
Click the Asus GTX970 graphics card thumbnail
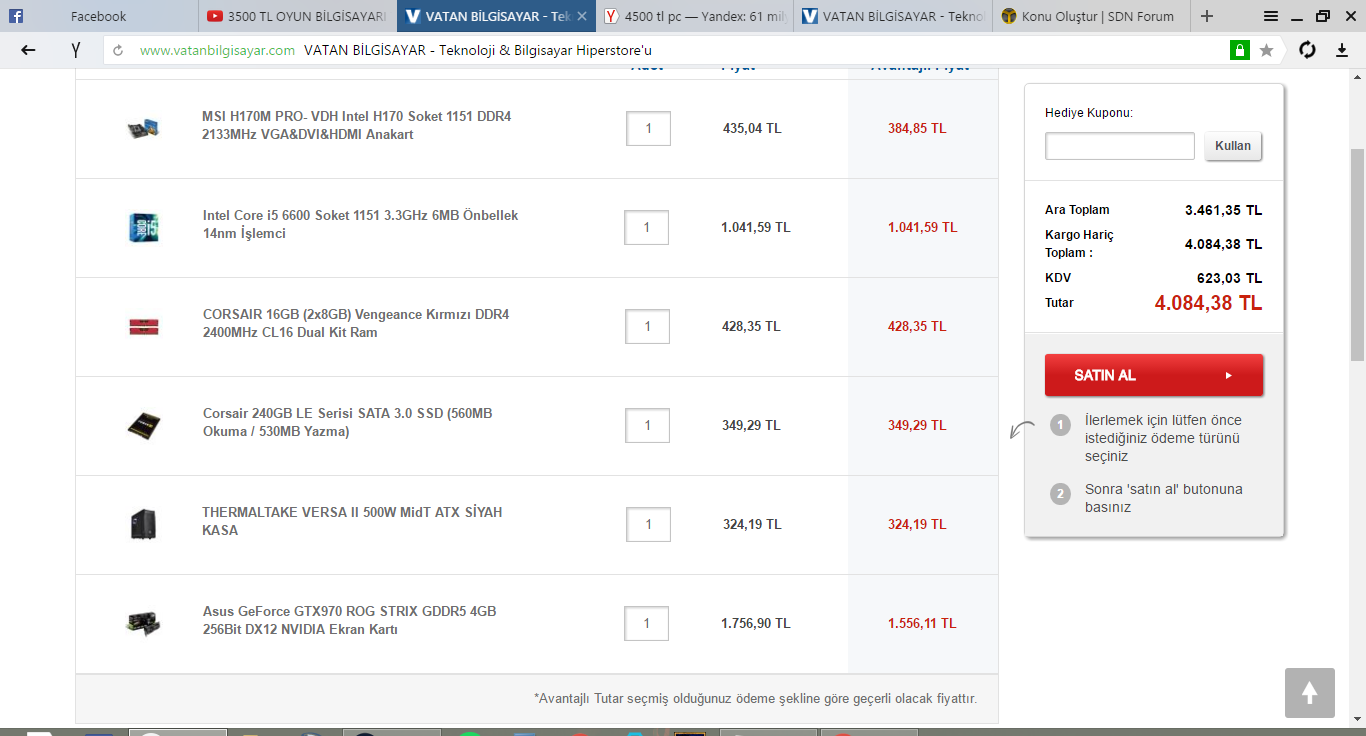coord(143,623)
